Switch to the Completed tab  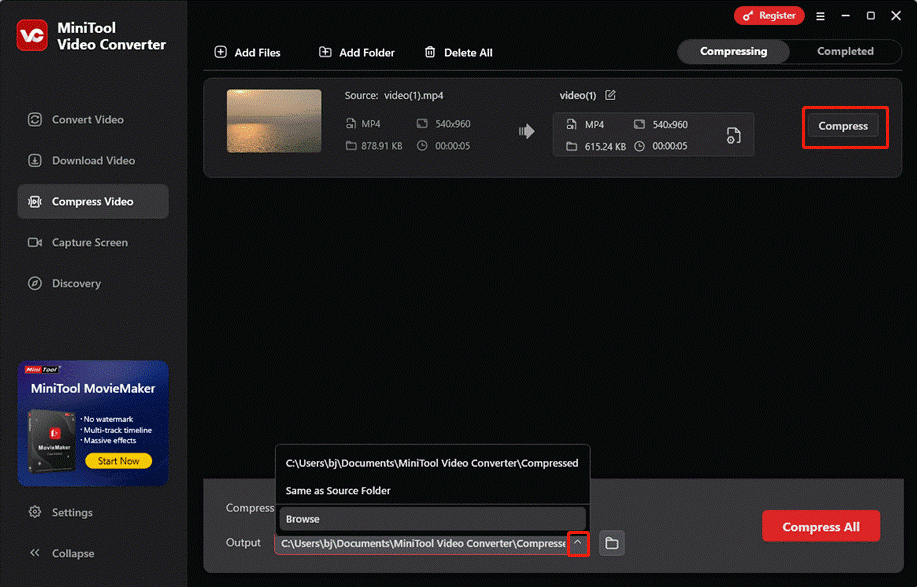pos(845,51)
